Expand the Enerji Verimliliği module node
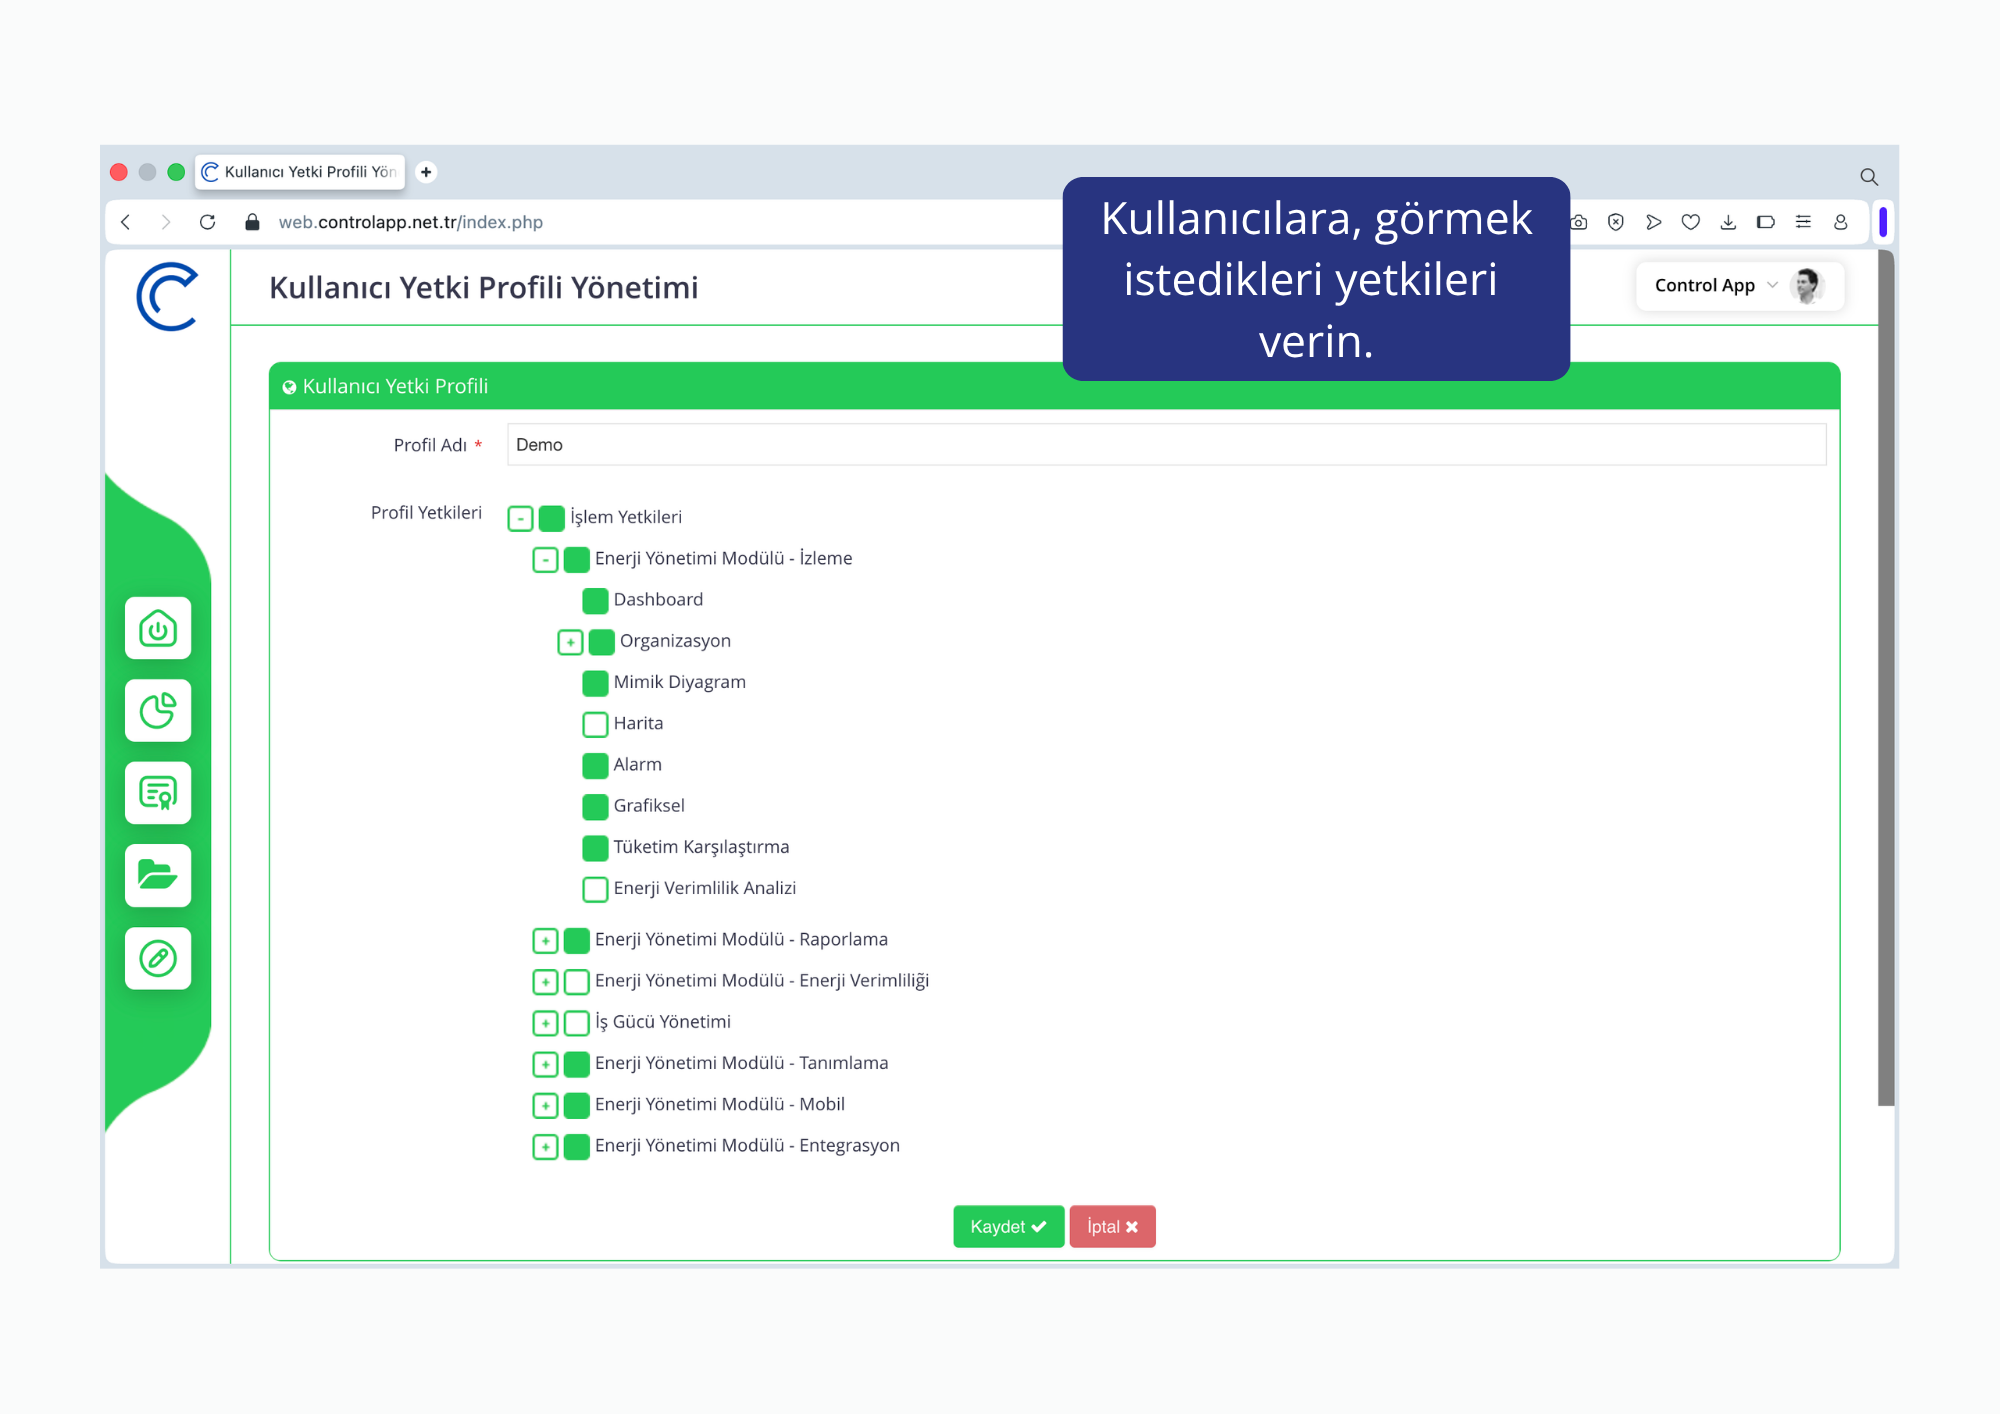 click(x=545, y=982)
